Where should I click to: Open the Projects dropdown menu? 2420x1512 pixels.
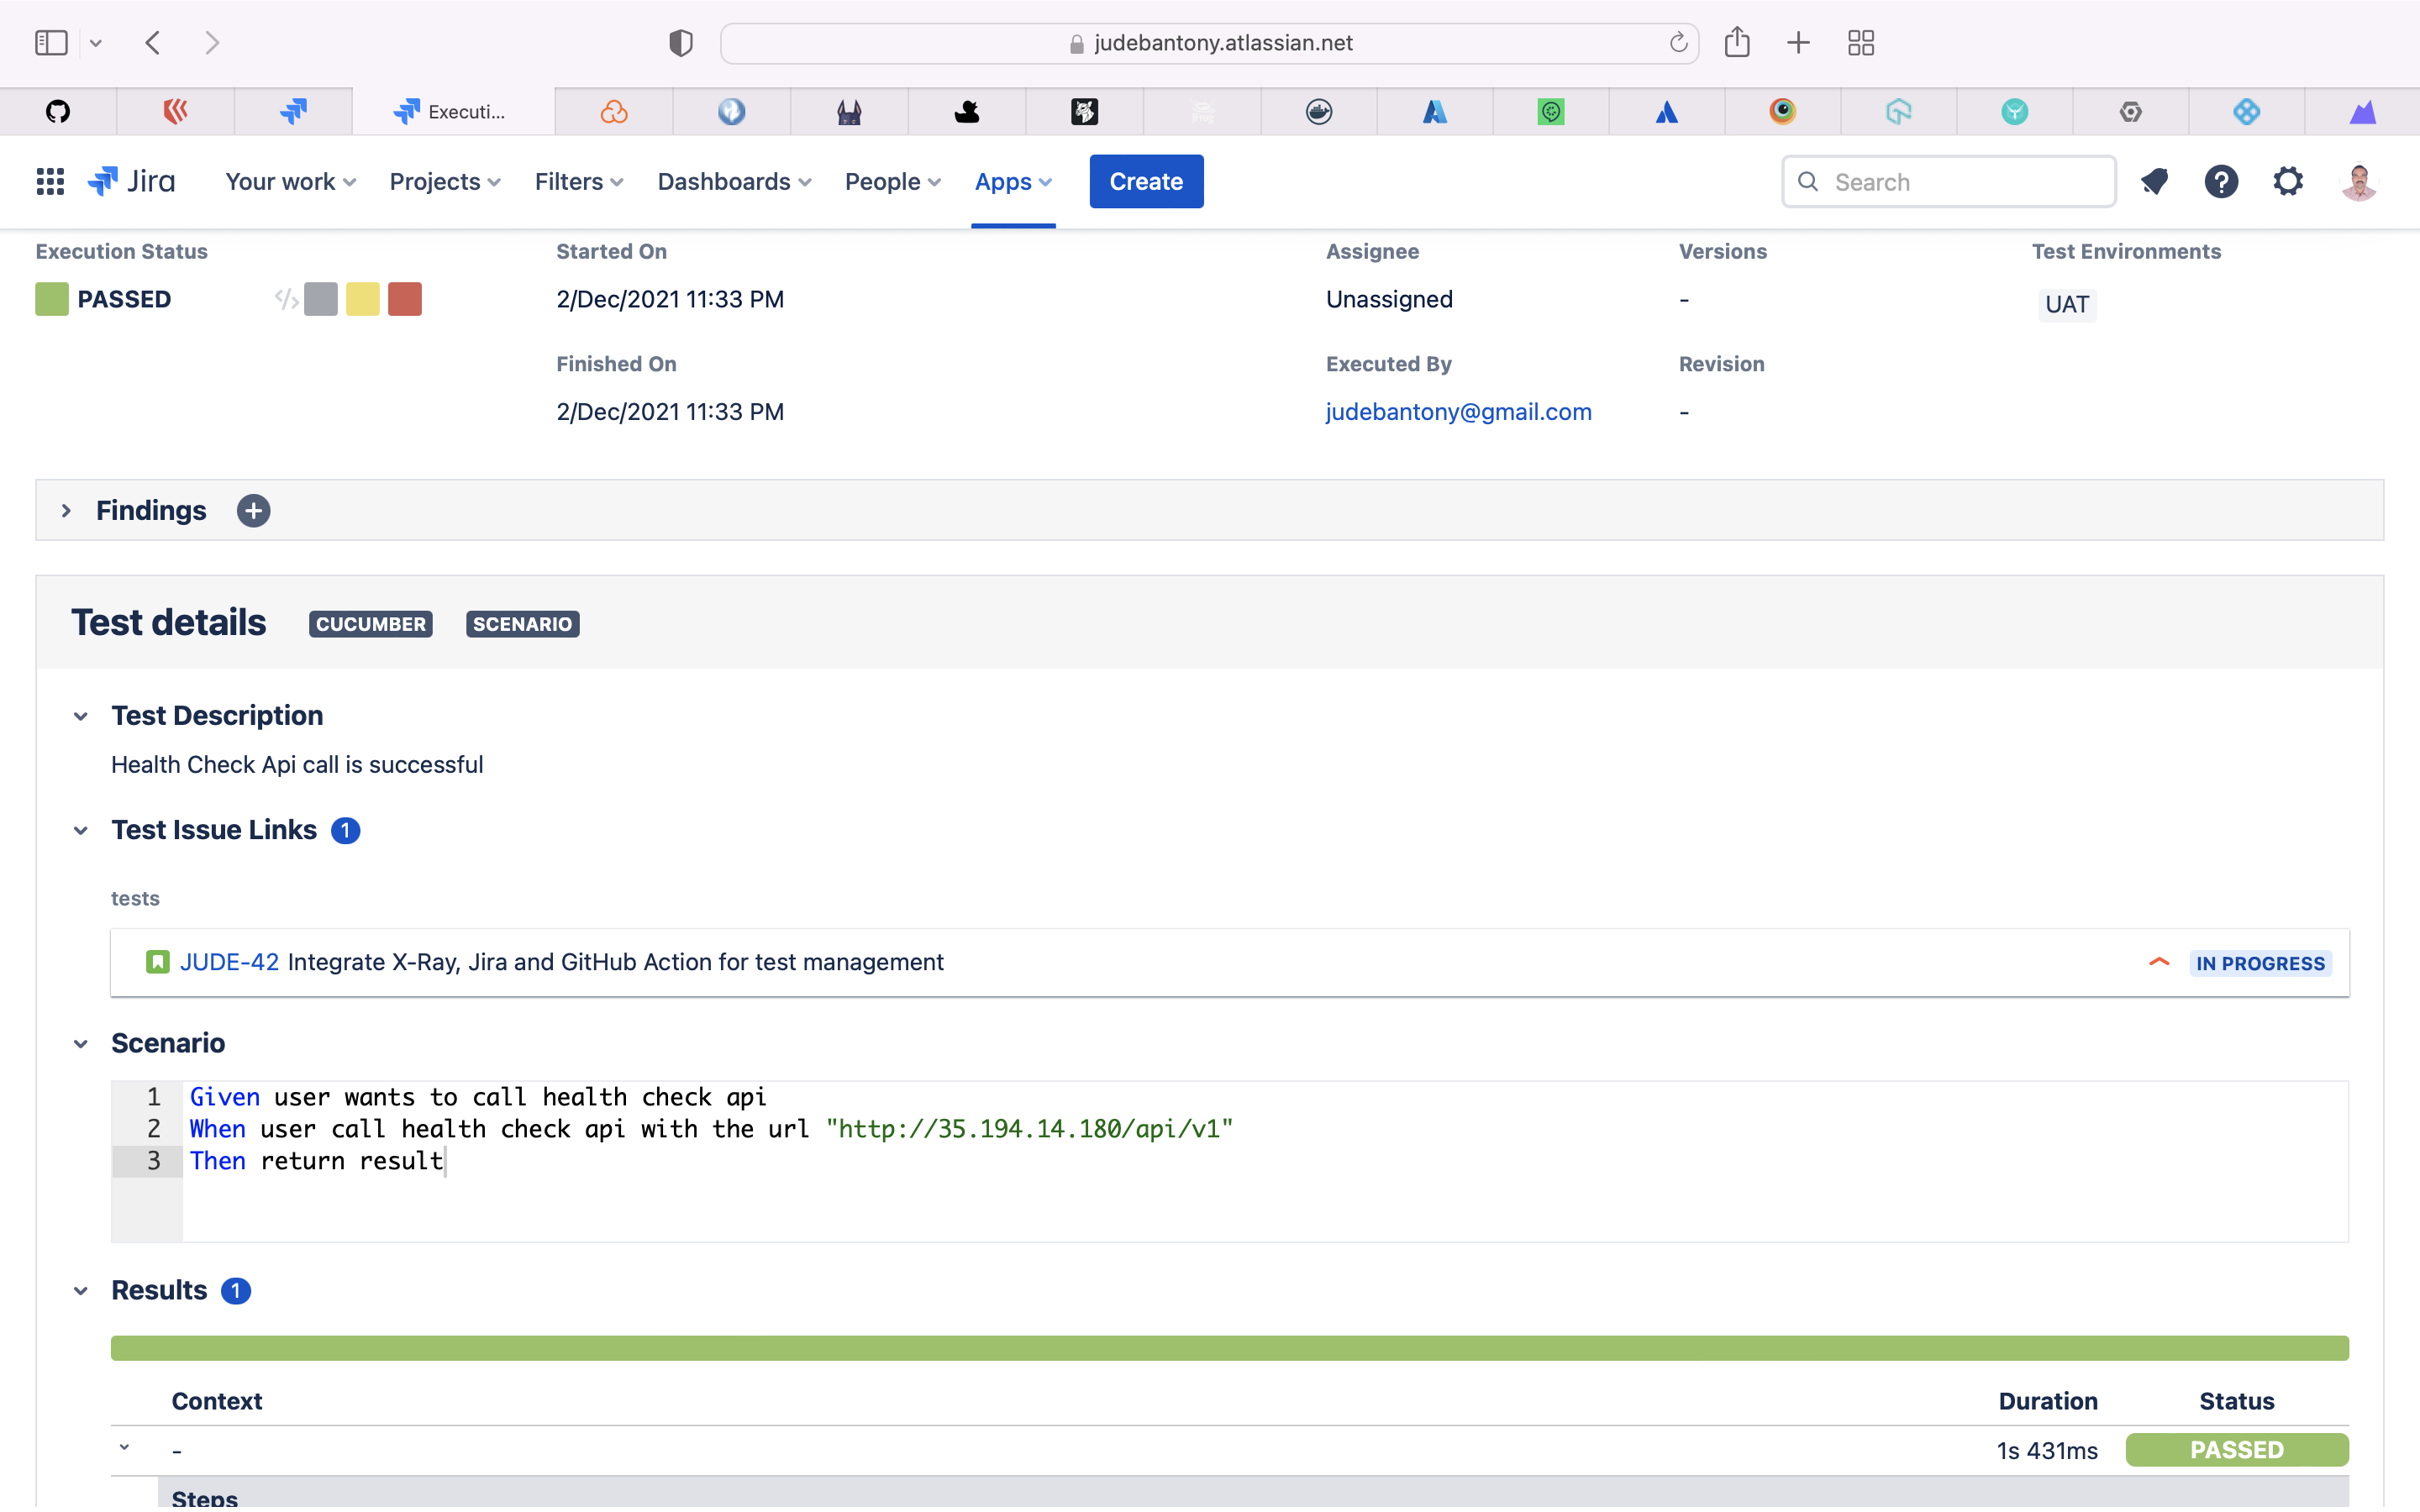tap(444, 181)
